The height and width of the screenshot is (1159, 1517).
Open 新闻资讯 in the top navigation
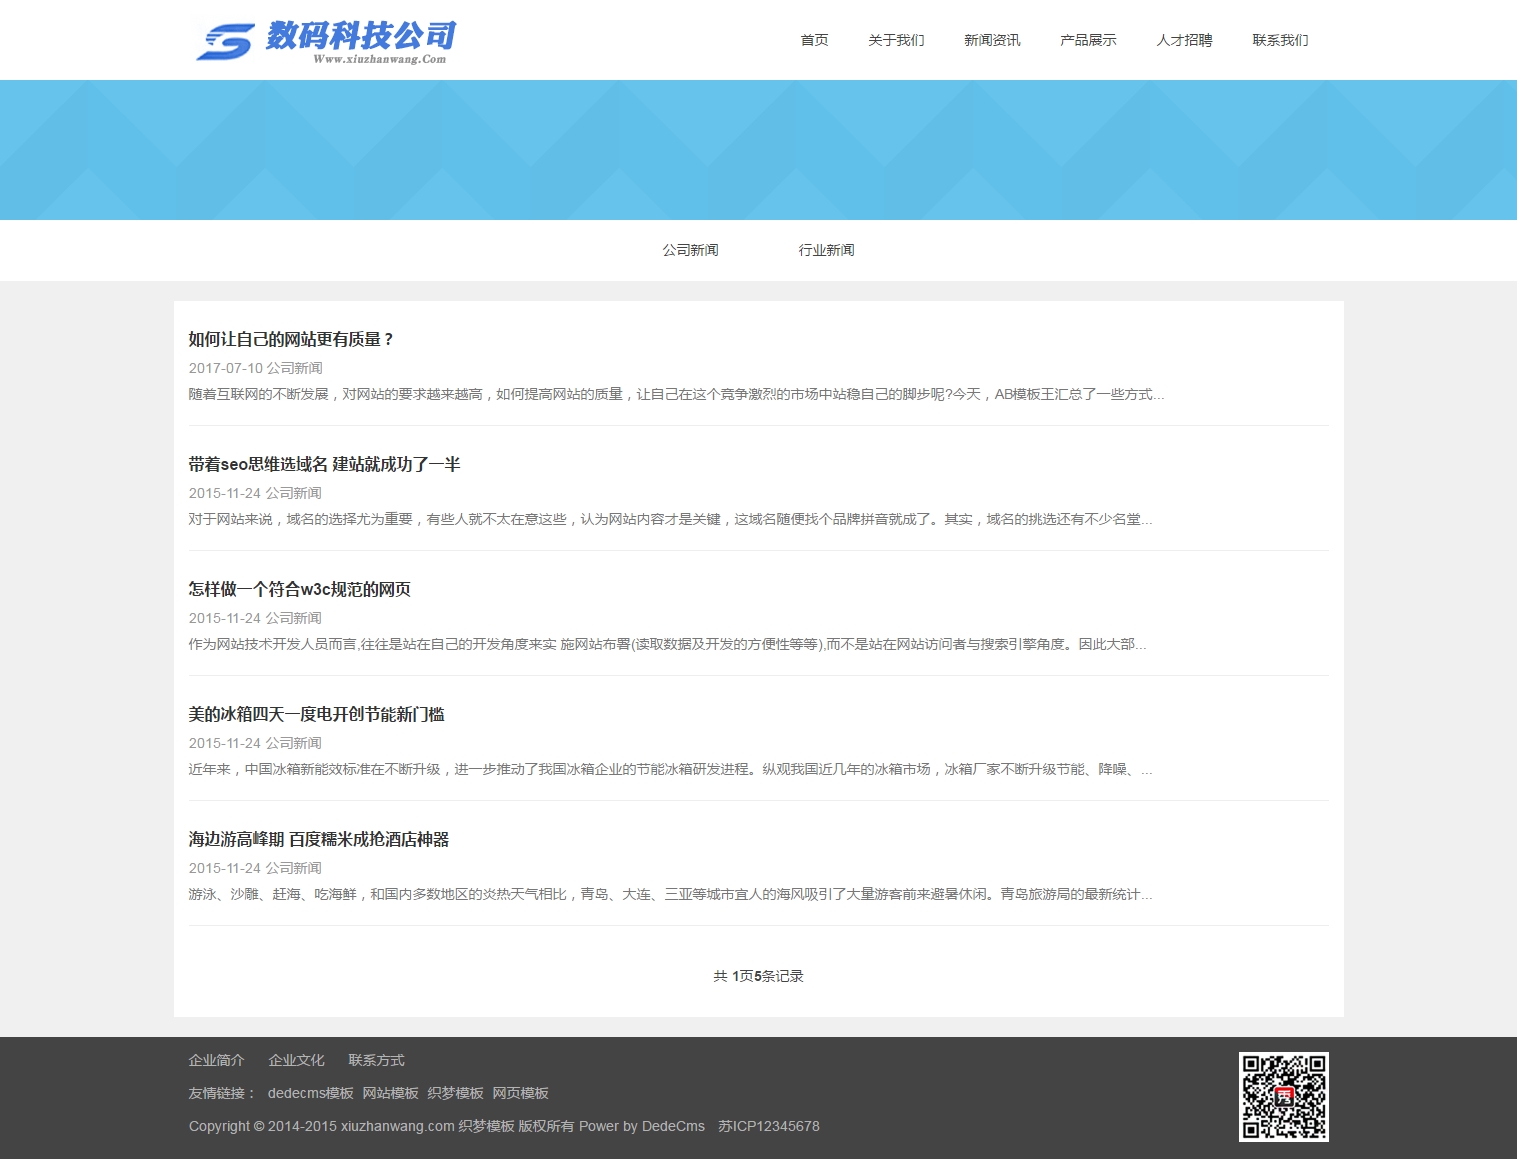(992, 40)
